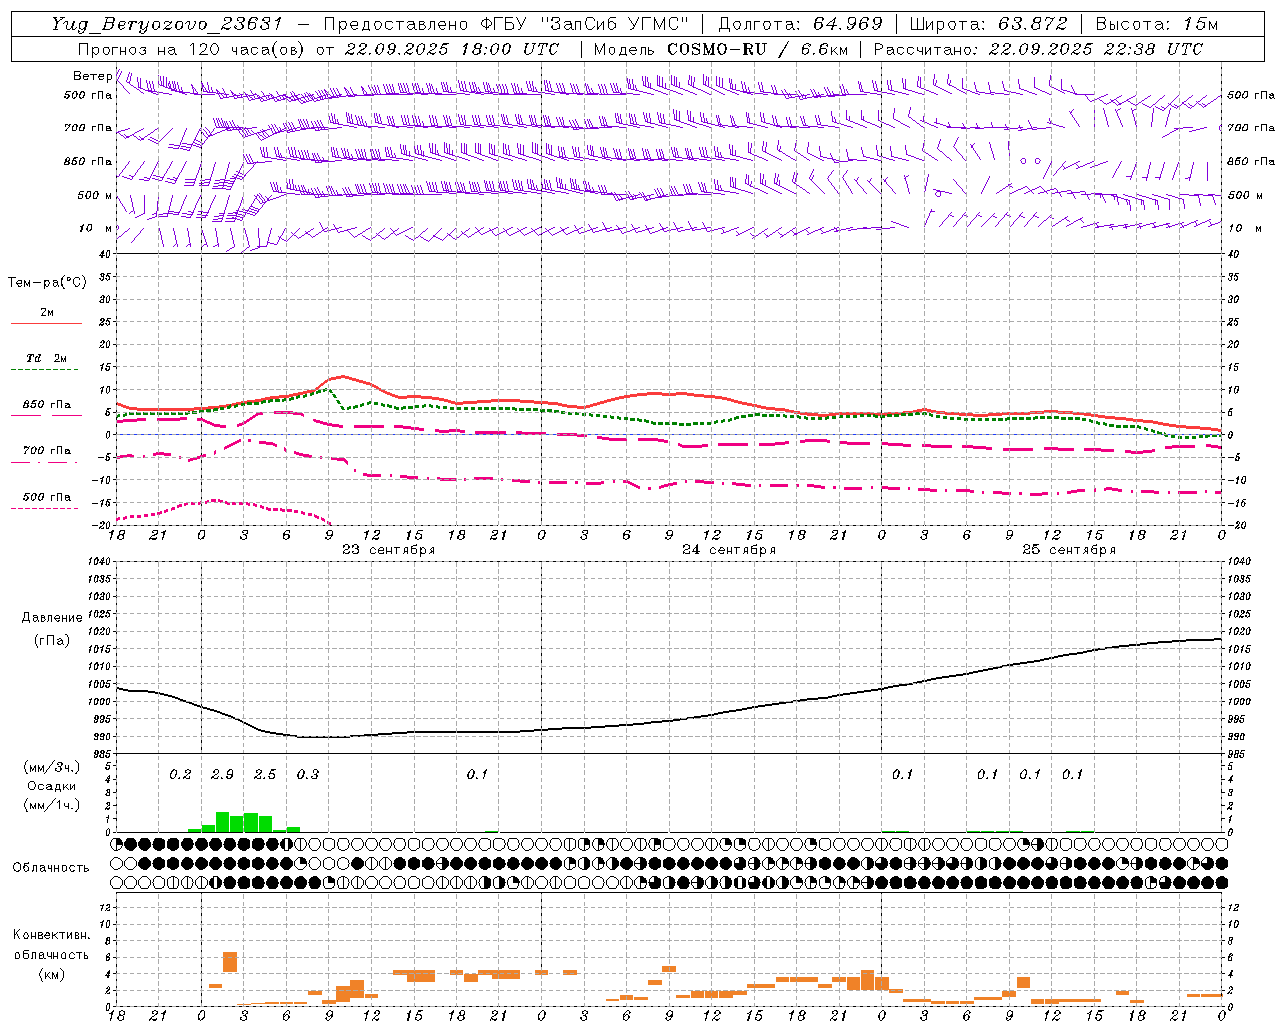The height and width of the screenshot is (1024, 1280).
Task: Click the Тем-ра(°C) temperature panel title
Action: (x=47, y=283)
